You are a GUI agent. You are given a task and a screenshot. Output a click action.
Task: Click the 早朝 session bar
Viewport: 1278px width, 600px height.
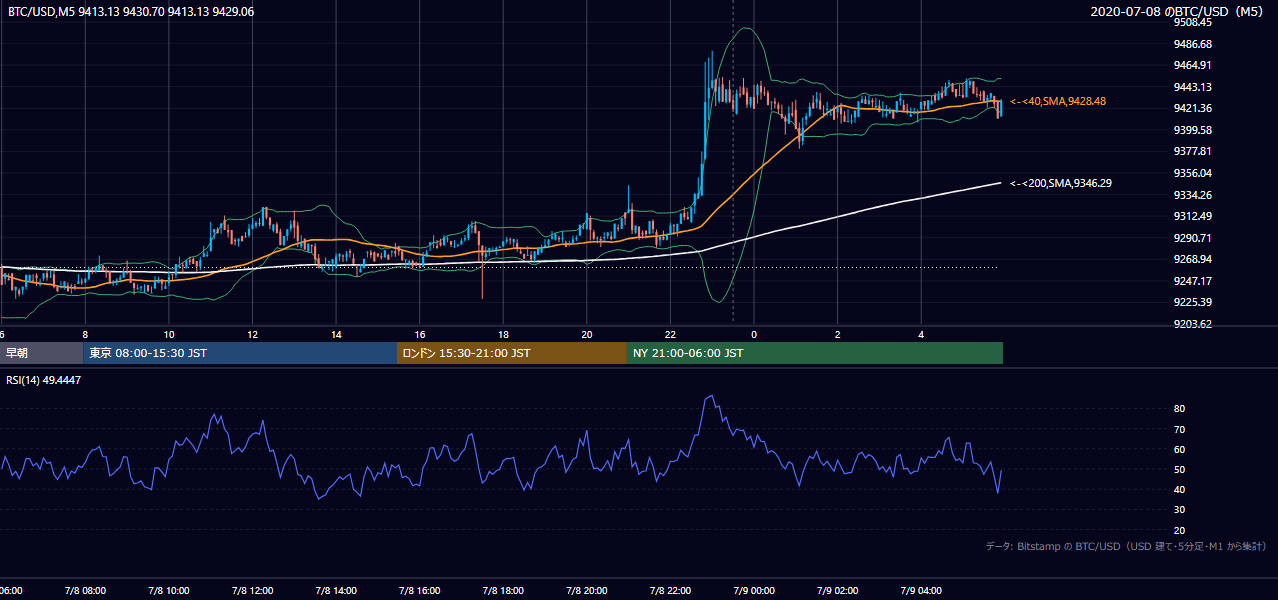41,353
